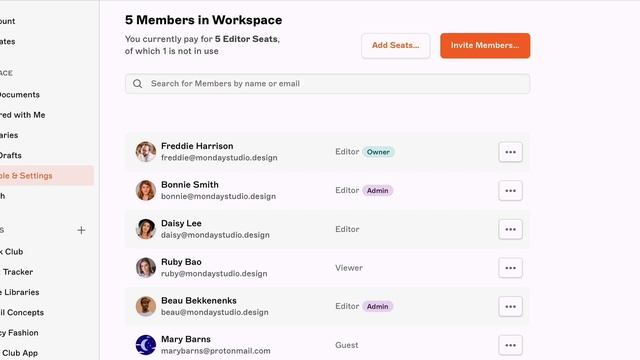Open Documents in the sidebar
The image size is (640, 360).
coord(20,95)
